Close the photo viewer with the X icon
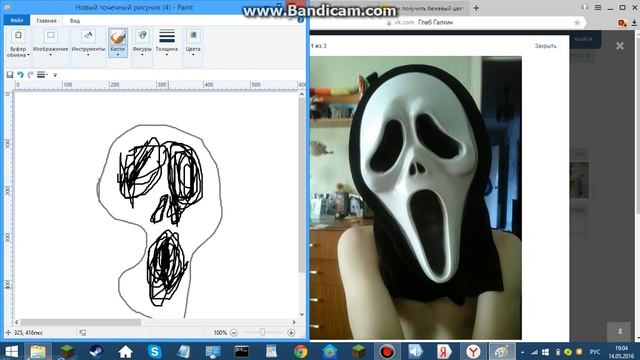The width and height of the screenshot is (640, 360). click(x=620, y=46)
